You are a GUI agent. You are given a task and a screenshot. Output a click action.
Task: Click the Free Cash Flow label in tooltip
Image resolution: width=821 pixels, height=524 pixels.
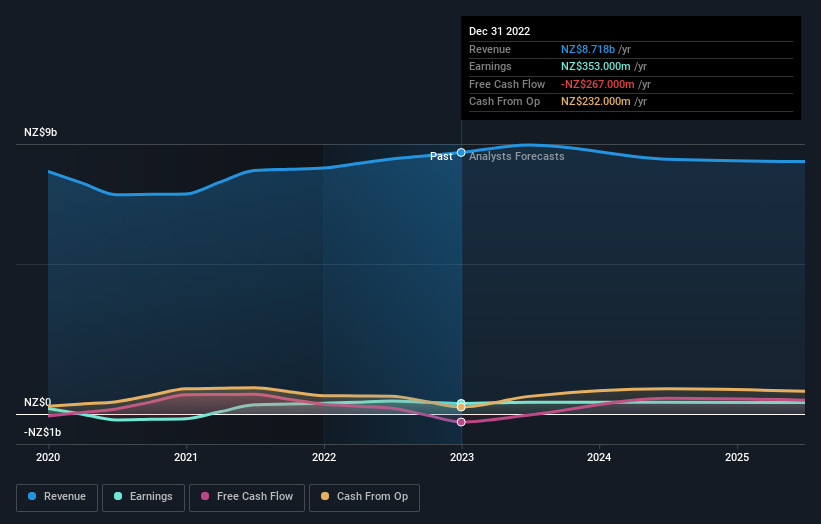pyautogui.click(x=507, y=84)
